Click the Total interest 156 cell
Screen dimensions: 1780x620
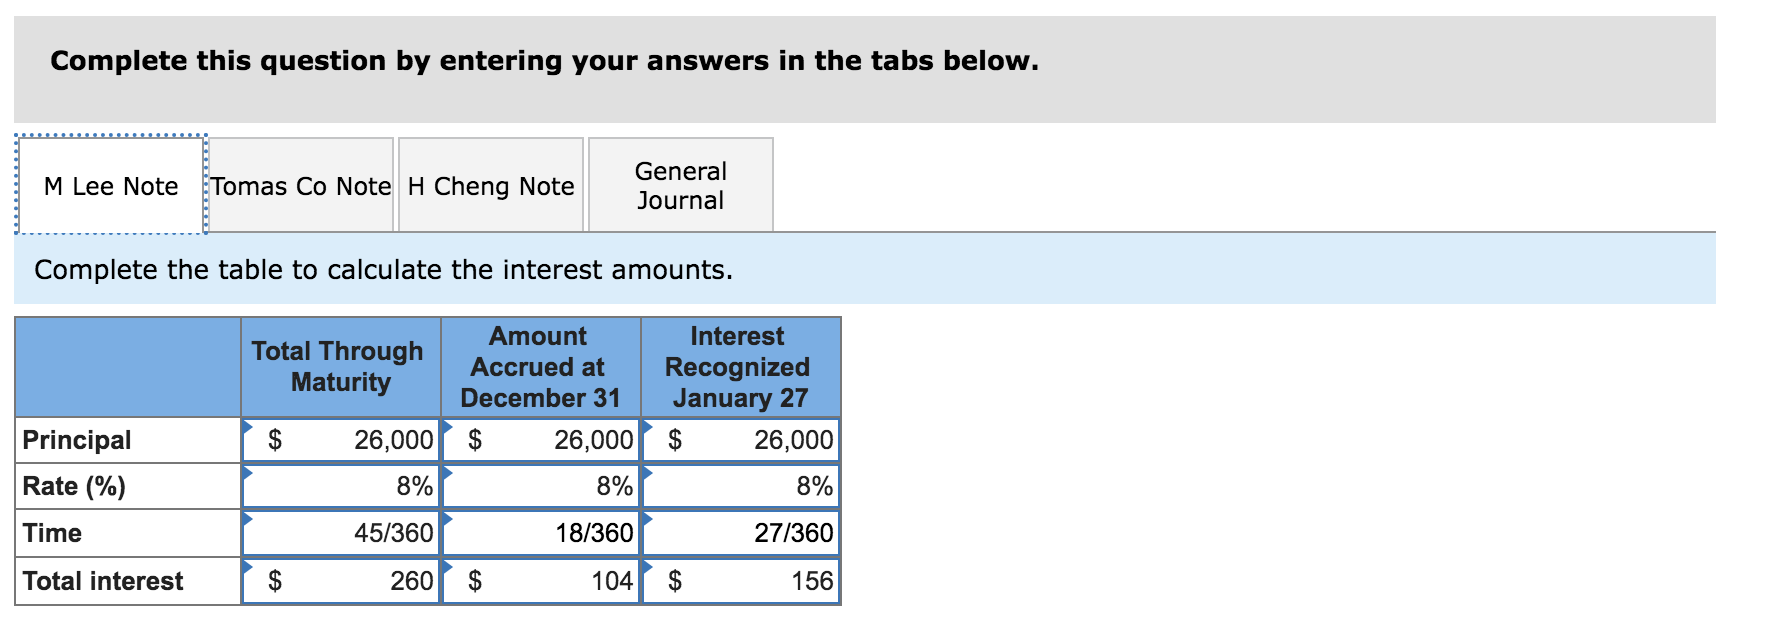[x=741, y=581]
